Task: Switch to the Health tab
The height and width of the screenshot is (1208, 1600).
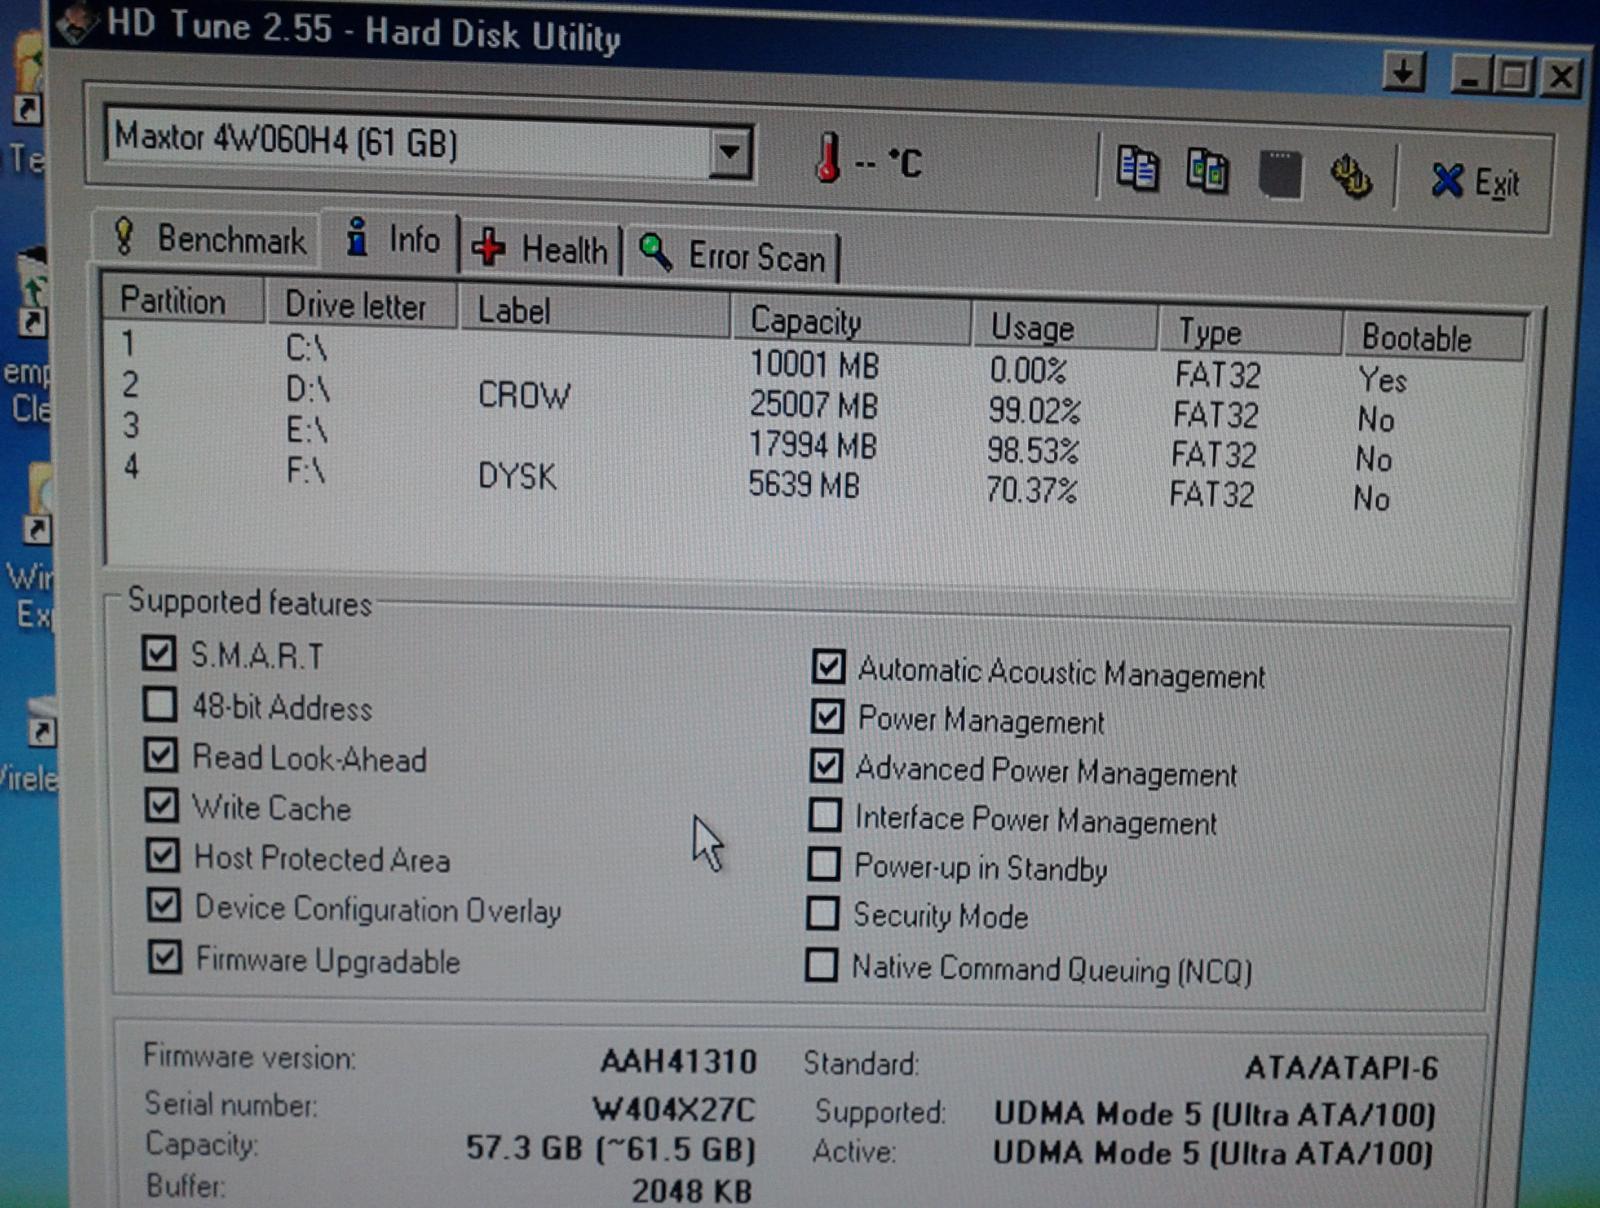Action: tap(540, 248)
